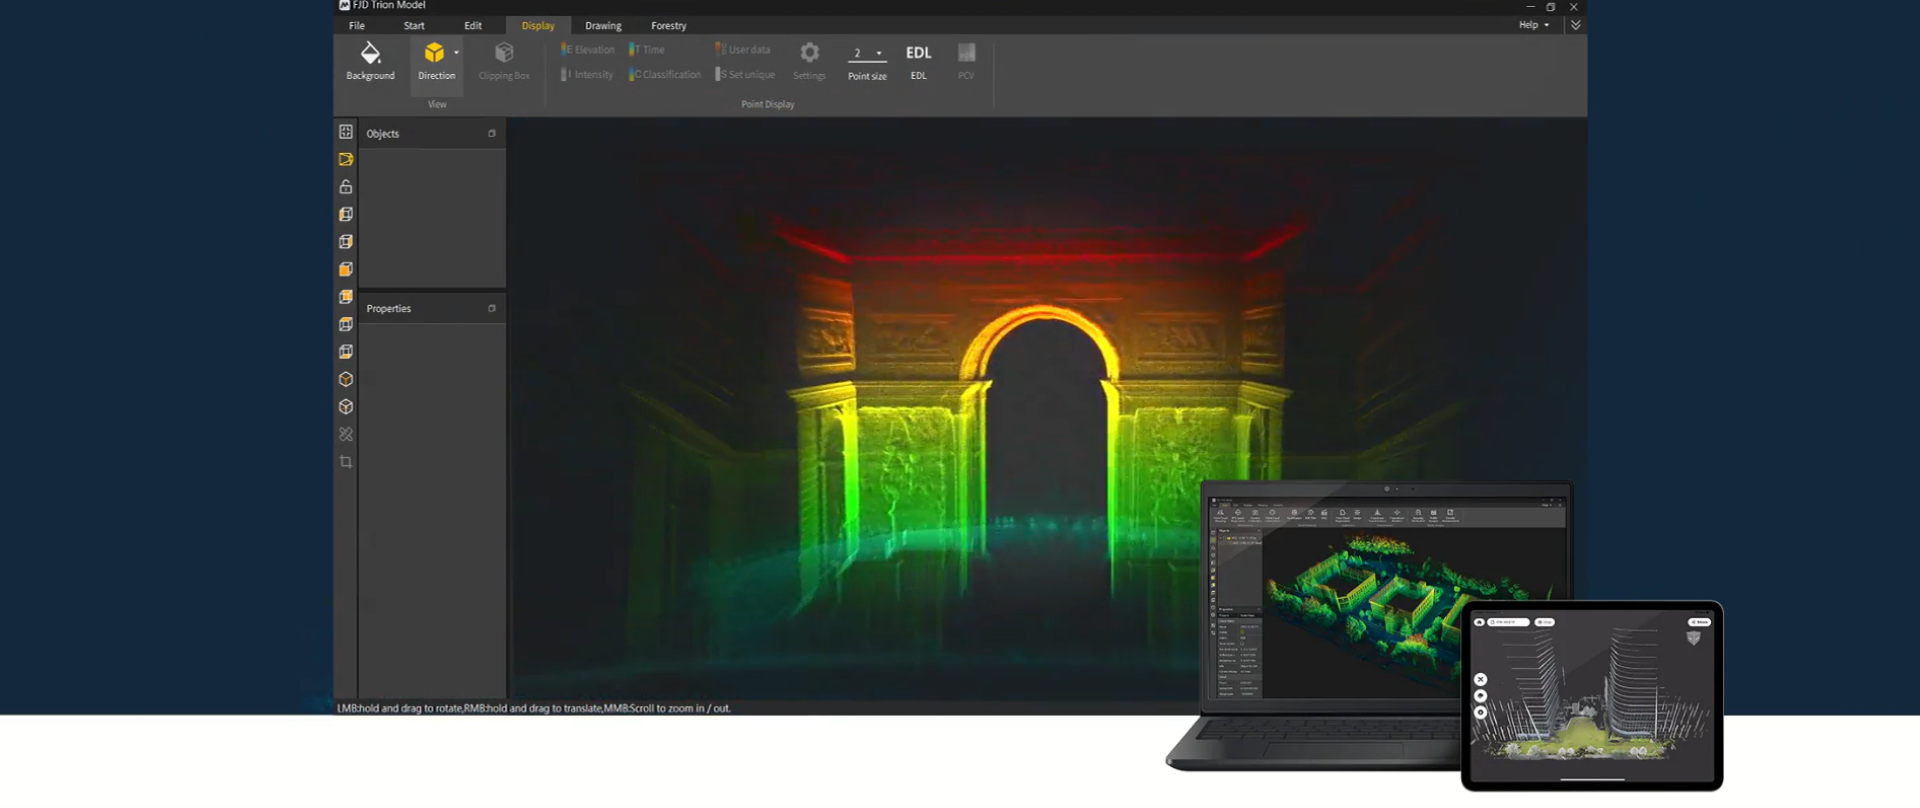Image resolution: width=1920 pixels, height=808 pixels.
Task: Select the cube view icon just above the orange isometric cube
Action: pos(346,352)
